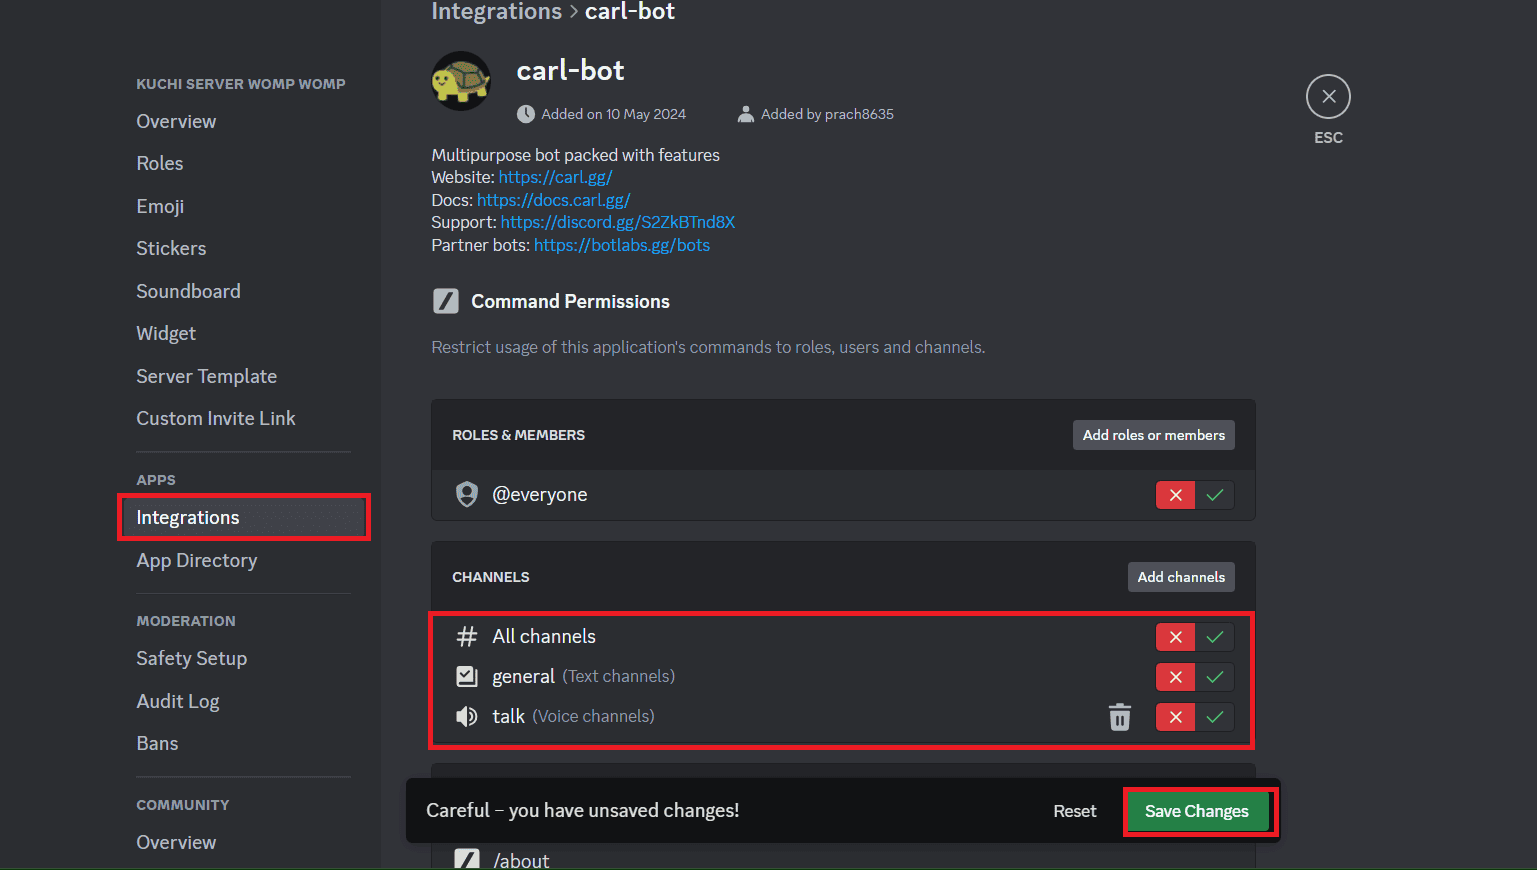Open Widget settings
The image size is (1537, 870).
point(166,333)
